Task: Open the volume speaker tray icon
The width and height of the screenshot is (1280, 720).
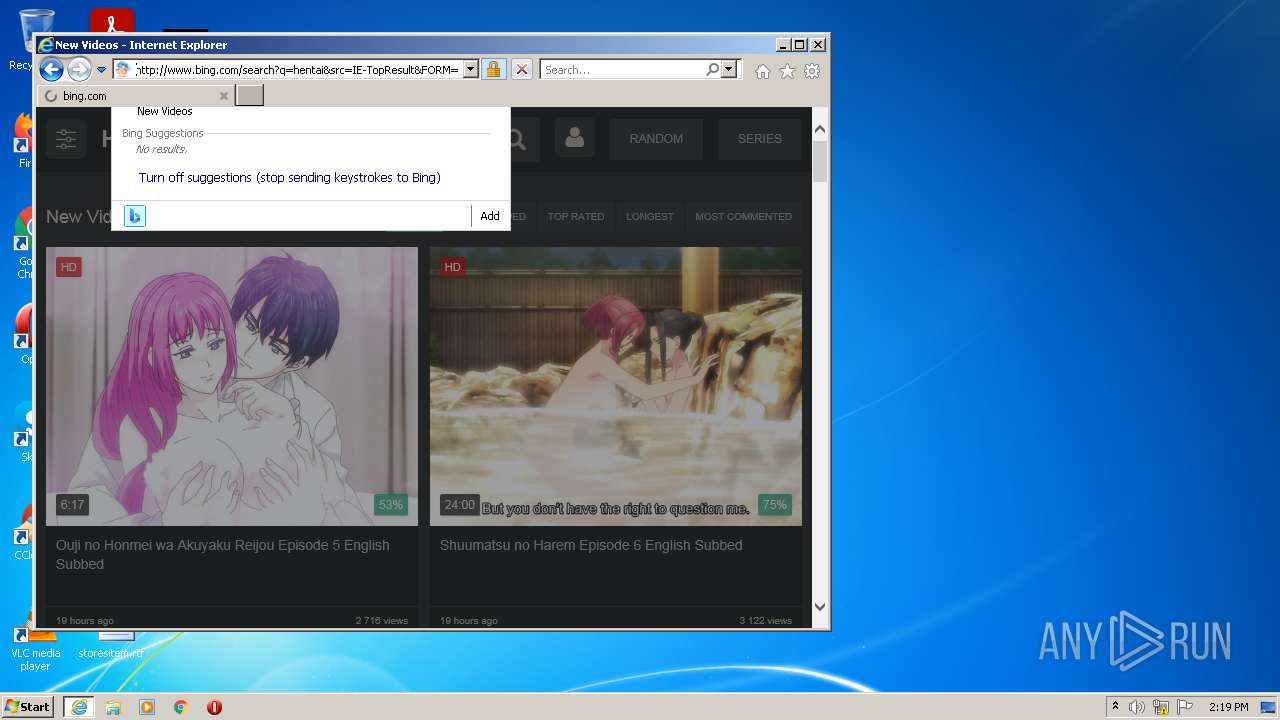Action: (1137, 707)
